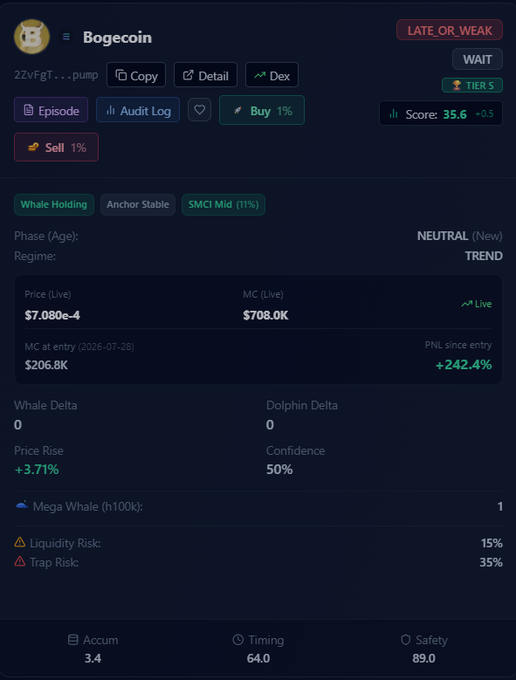Click the Confidence value 50%

pyautogui.click(x=279, y=470)
